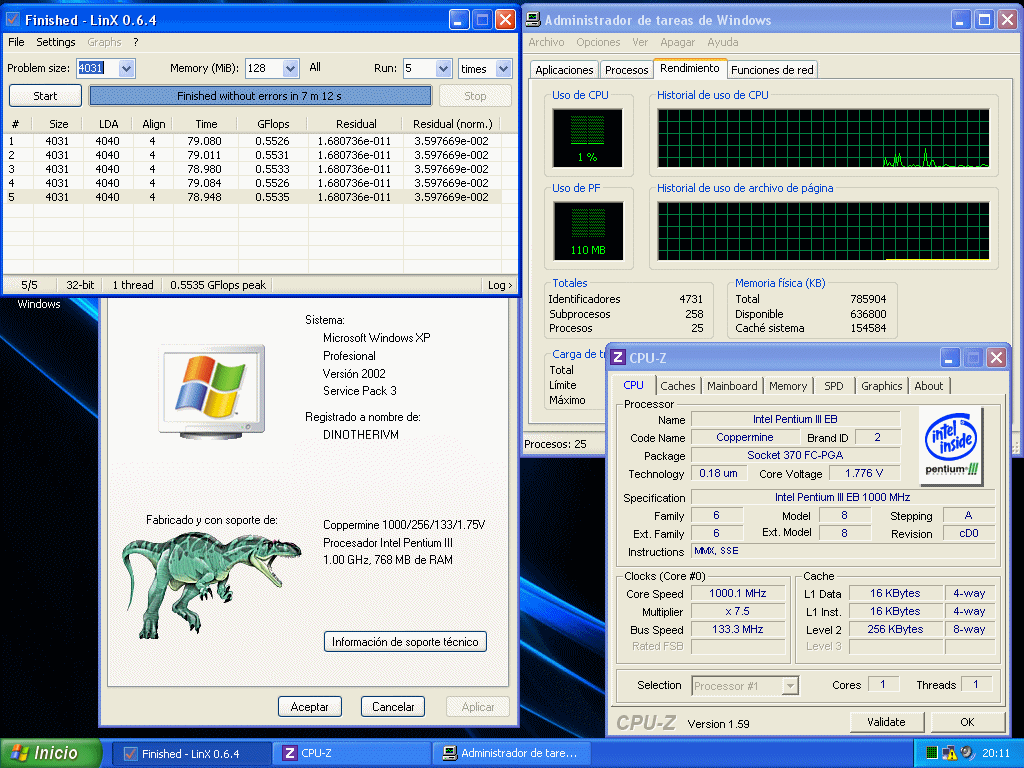Click the CPU-Z purple Z title bar icon
The height and width of the screenshot is (768, 1024).
[618, 358]
